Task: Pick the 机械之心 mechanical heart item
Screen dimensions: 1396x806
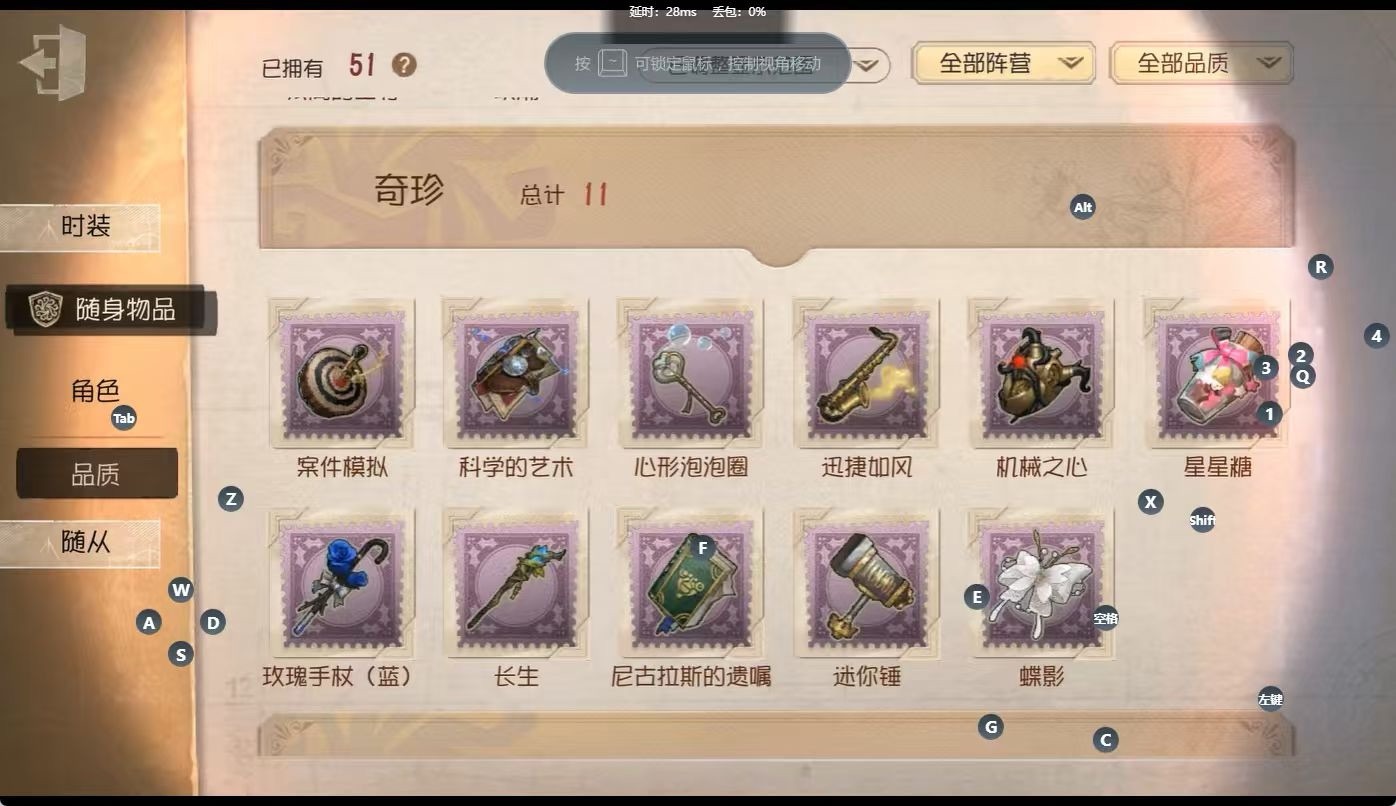Action: pos(1041,373)
